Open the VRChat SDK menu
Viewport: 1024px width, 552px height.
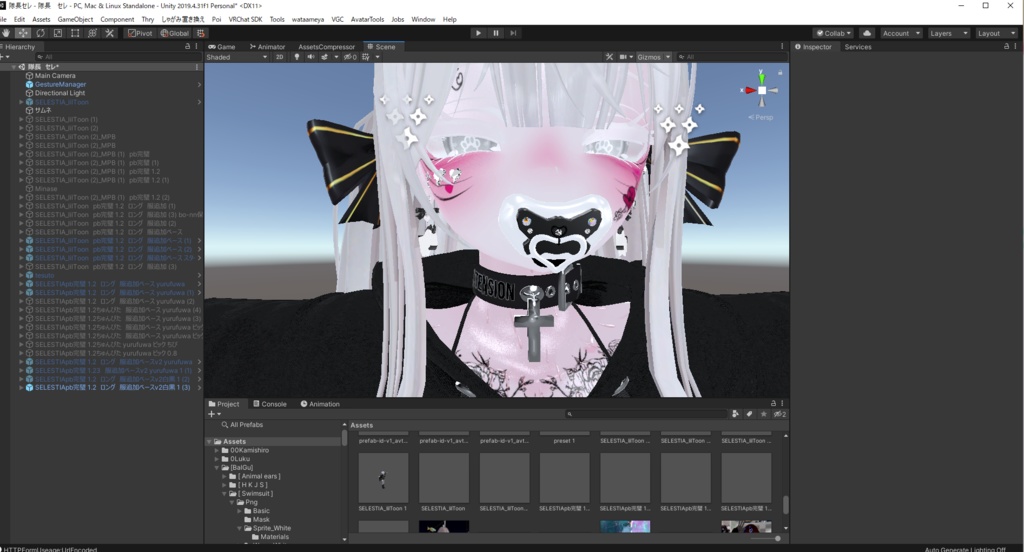[x=246, y=19]
